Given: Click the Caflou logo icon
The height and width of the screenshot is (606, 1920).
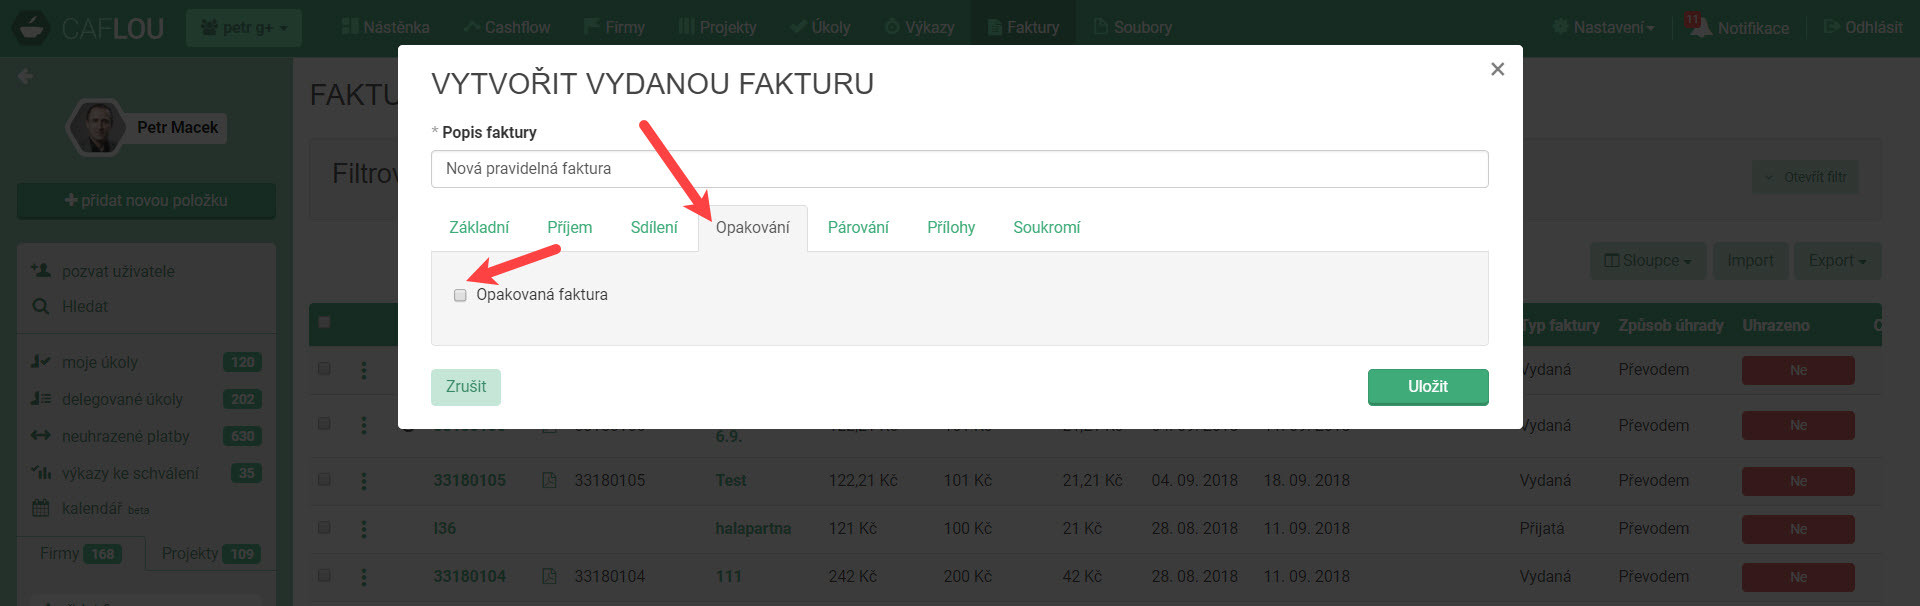Looking at the screenshot, I should tap(31, 27).
